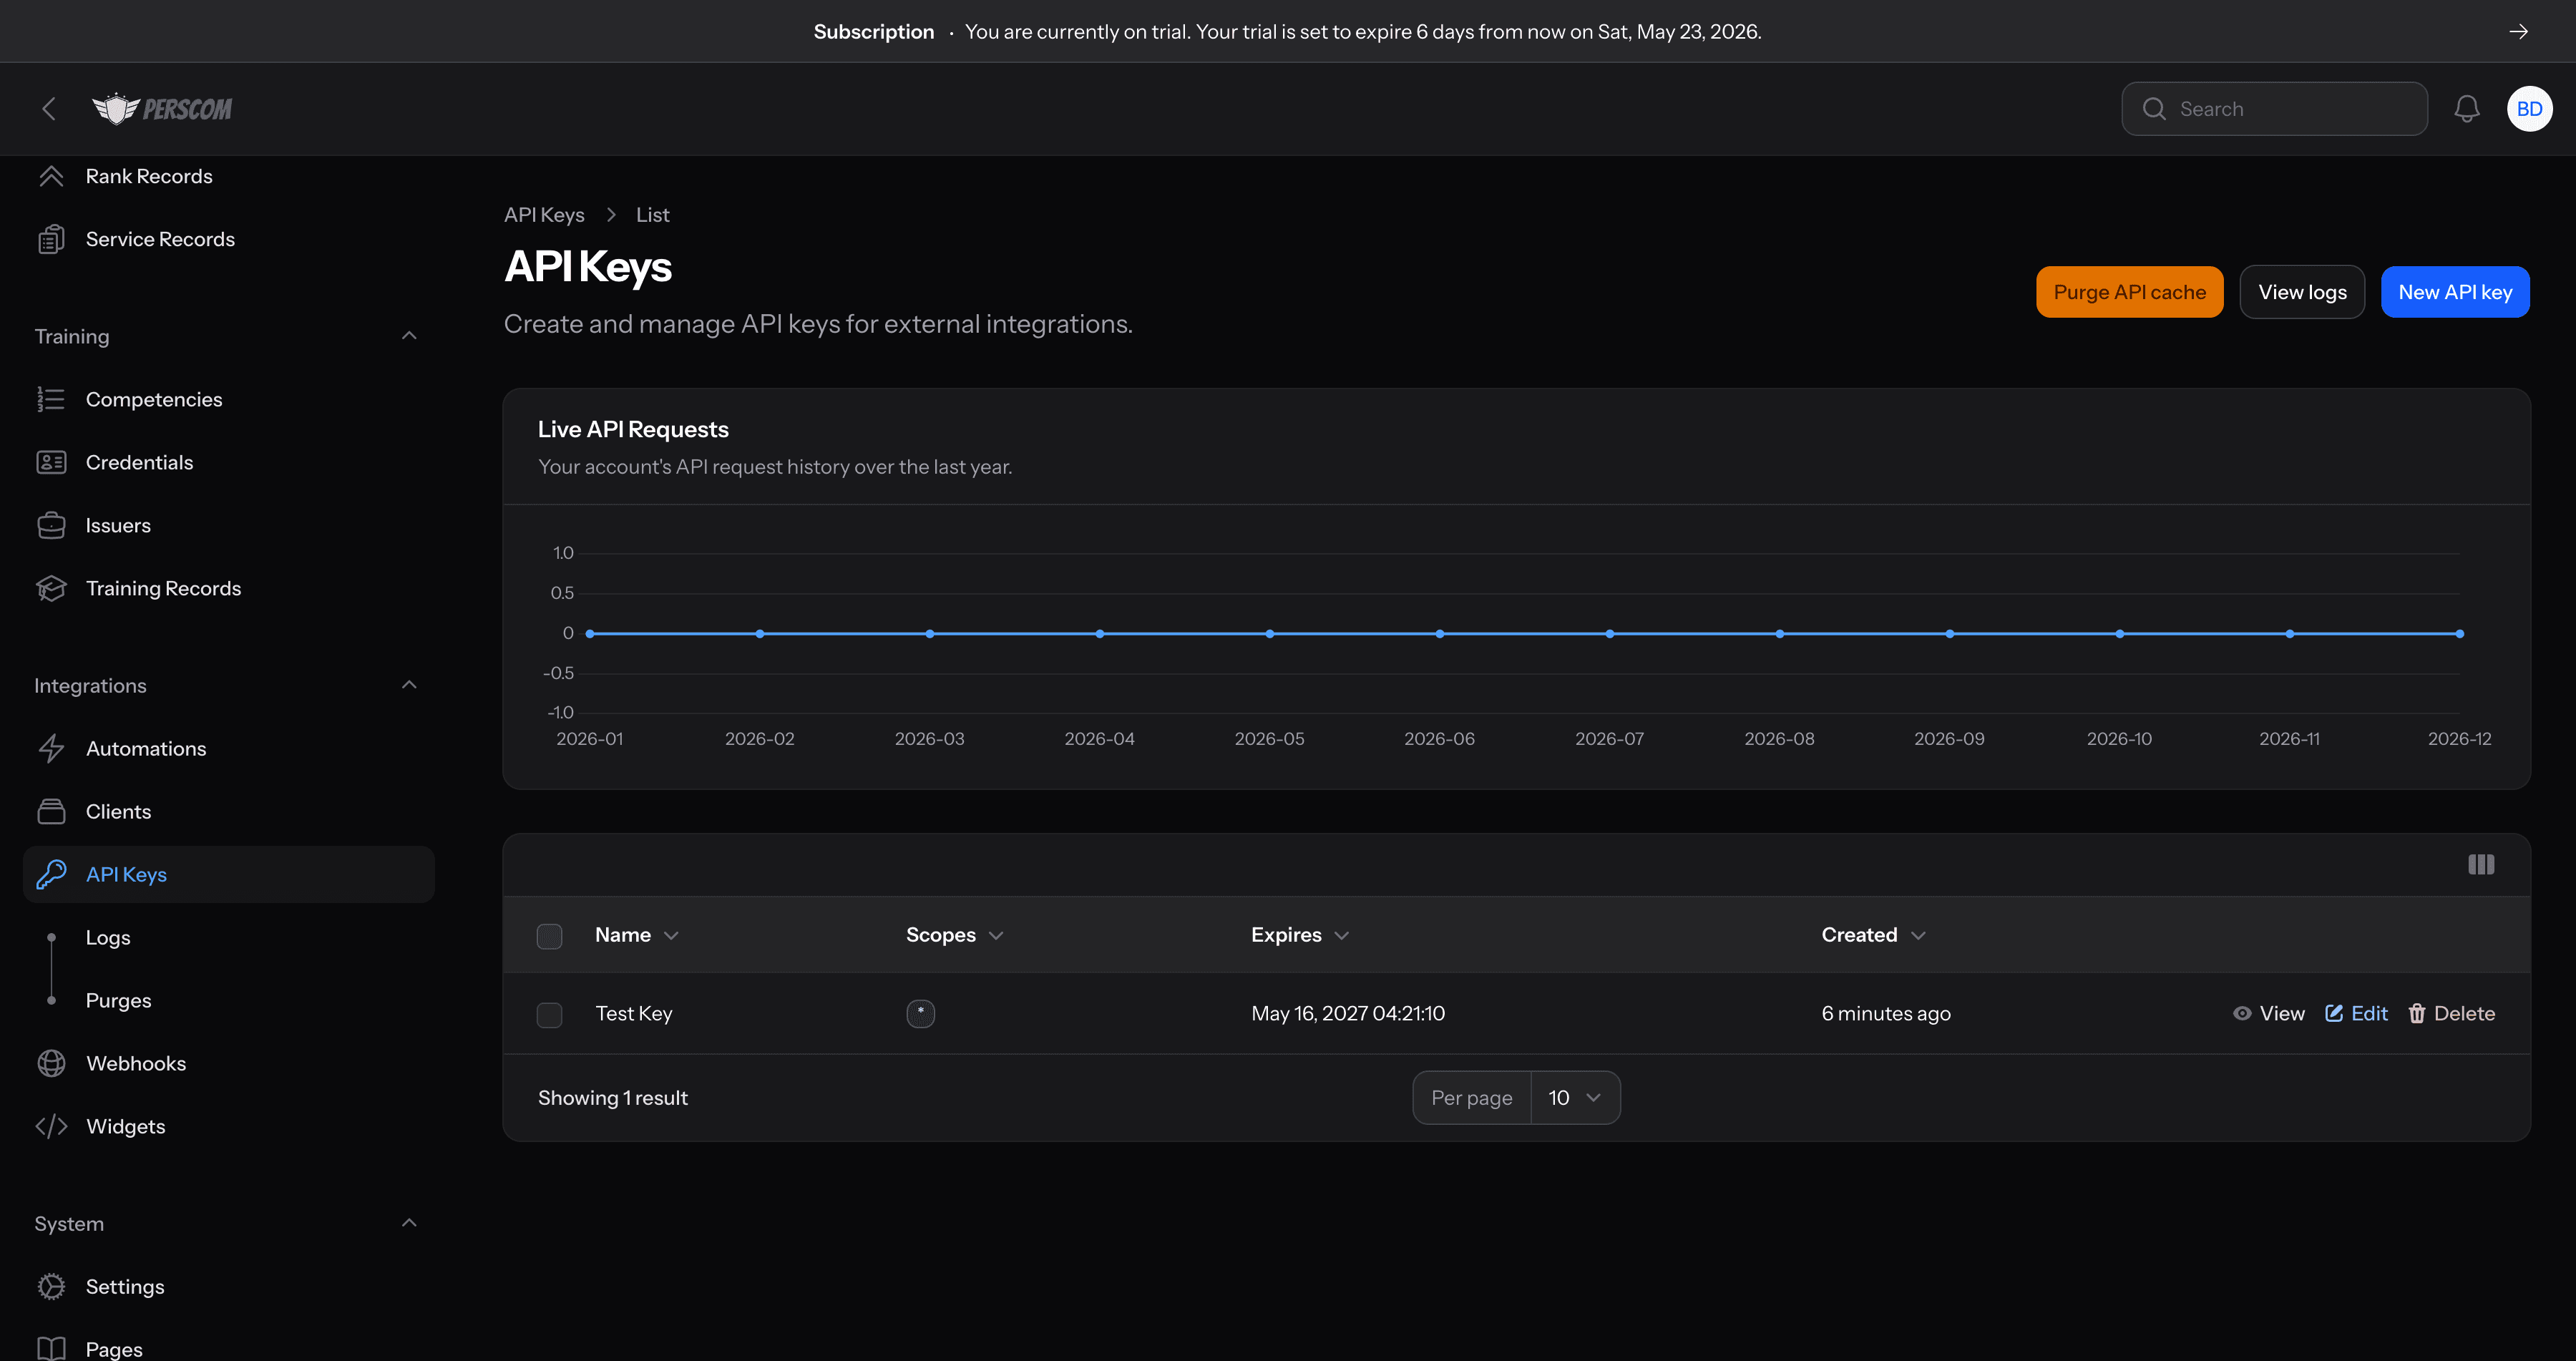2576x1361 pixels.
Task: Select all rows with header checkbox
Action: coord(549,936)
